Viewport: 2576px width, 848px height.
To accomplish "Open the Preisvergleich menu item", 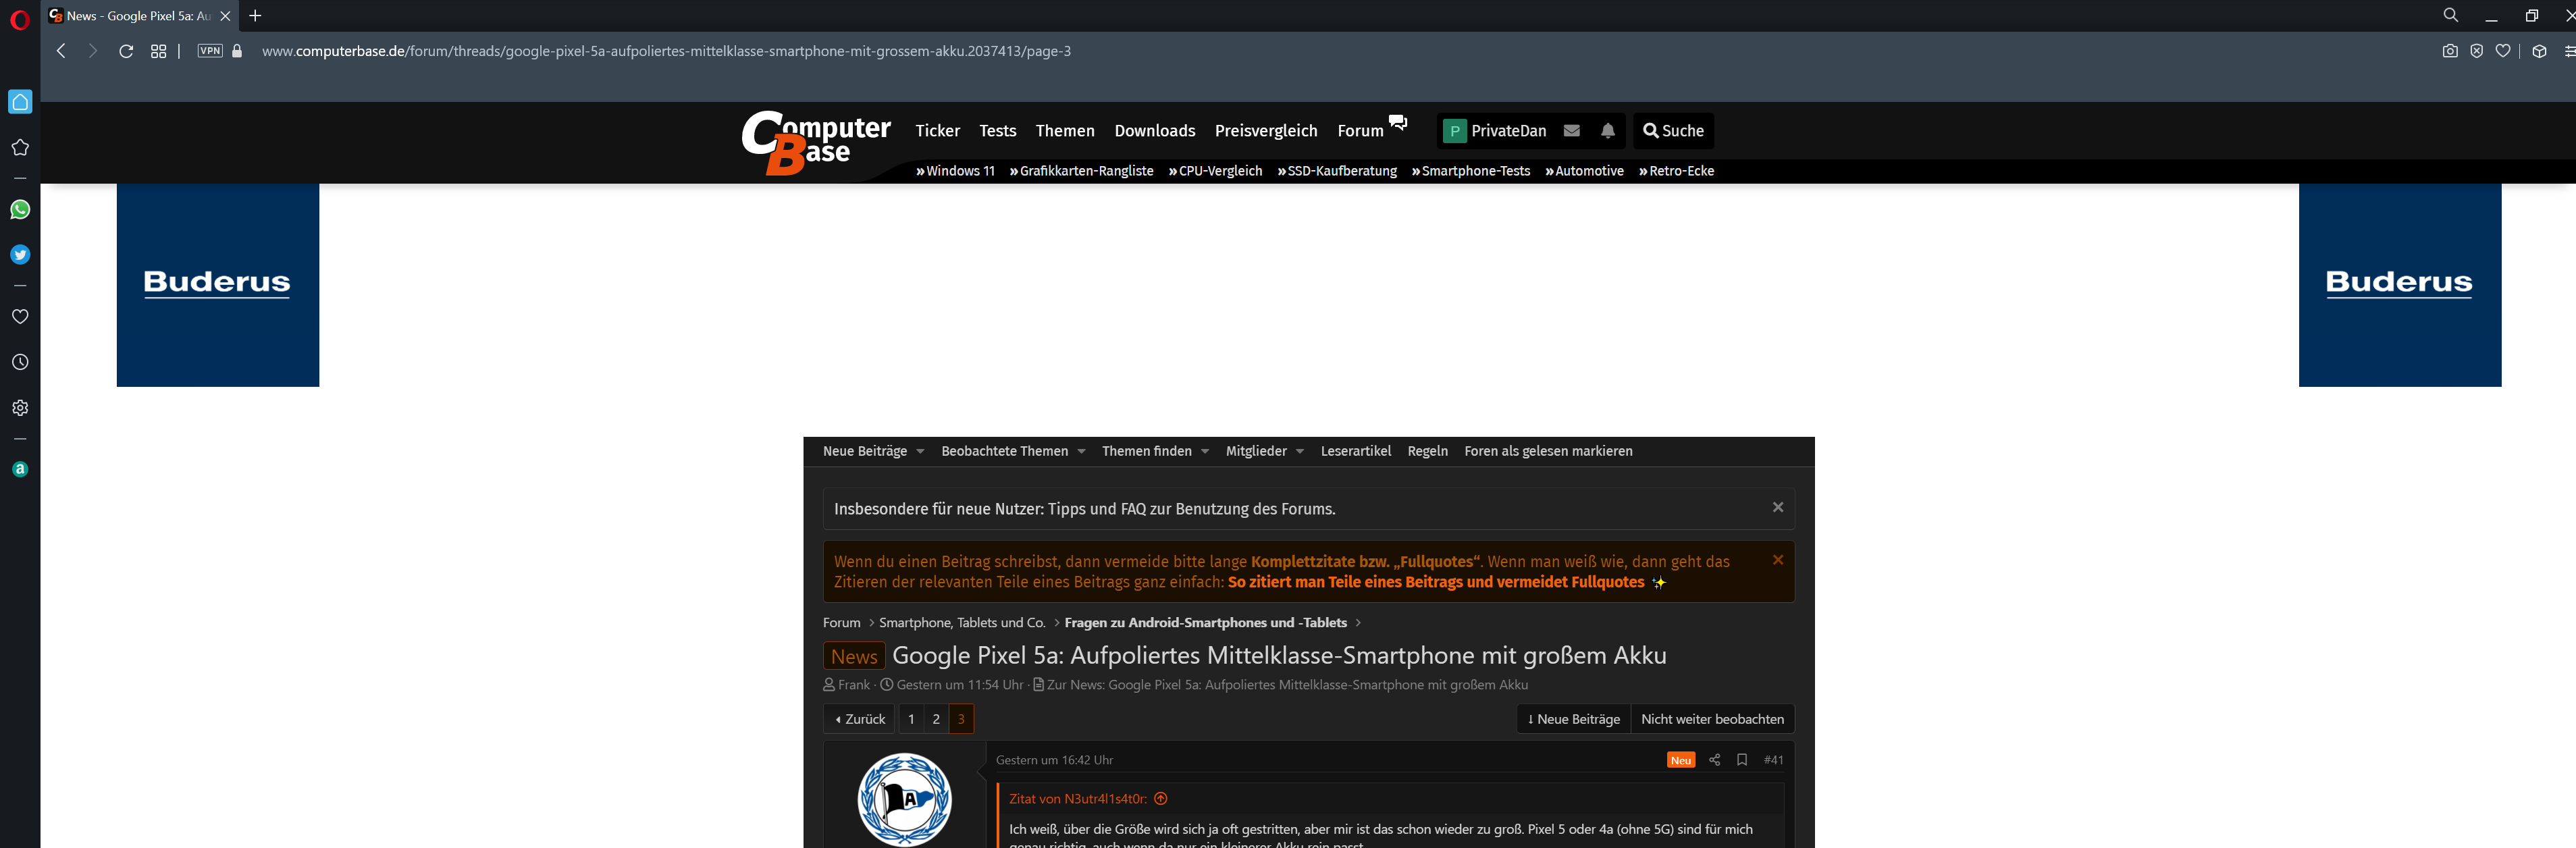I will tap(1265, 131).
